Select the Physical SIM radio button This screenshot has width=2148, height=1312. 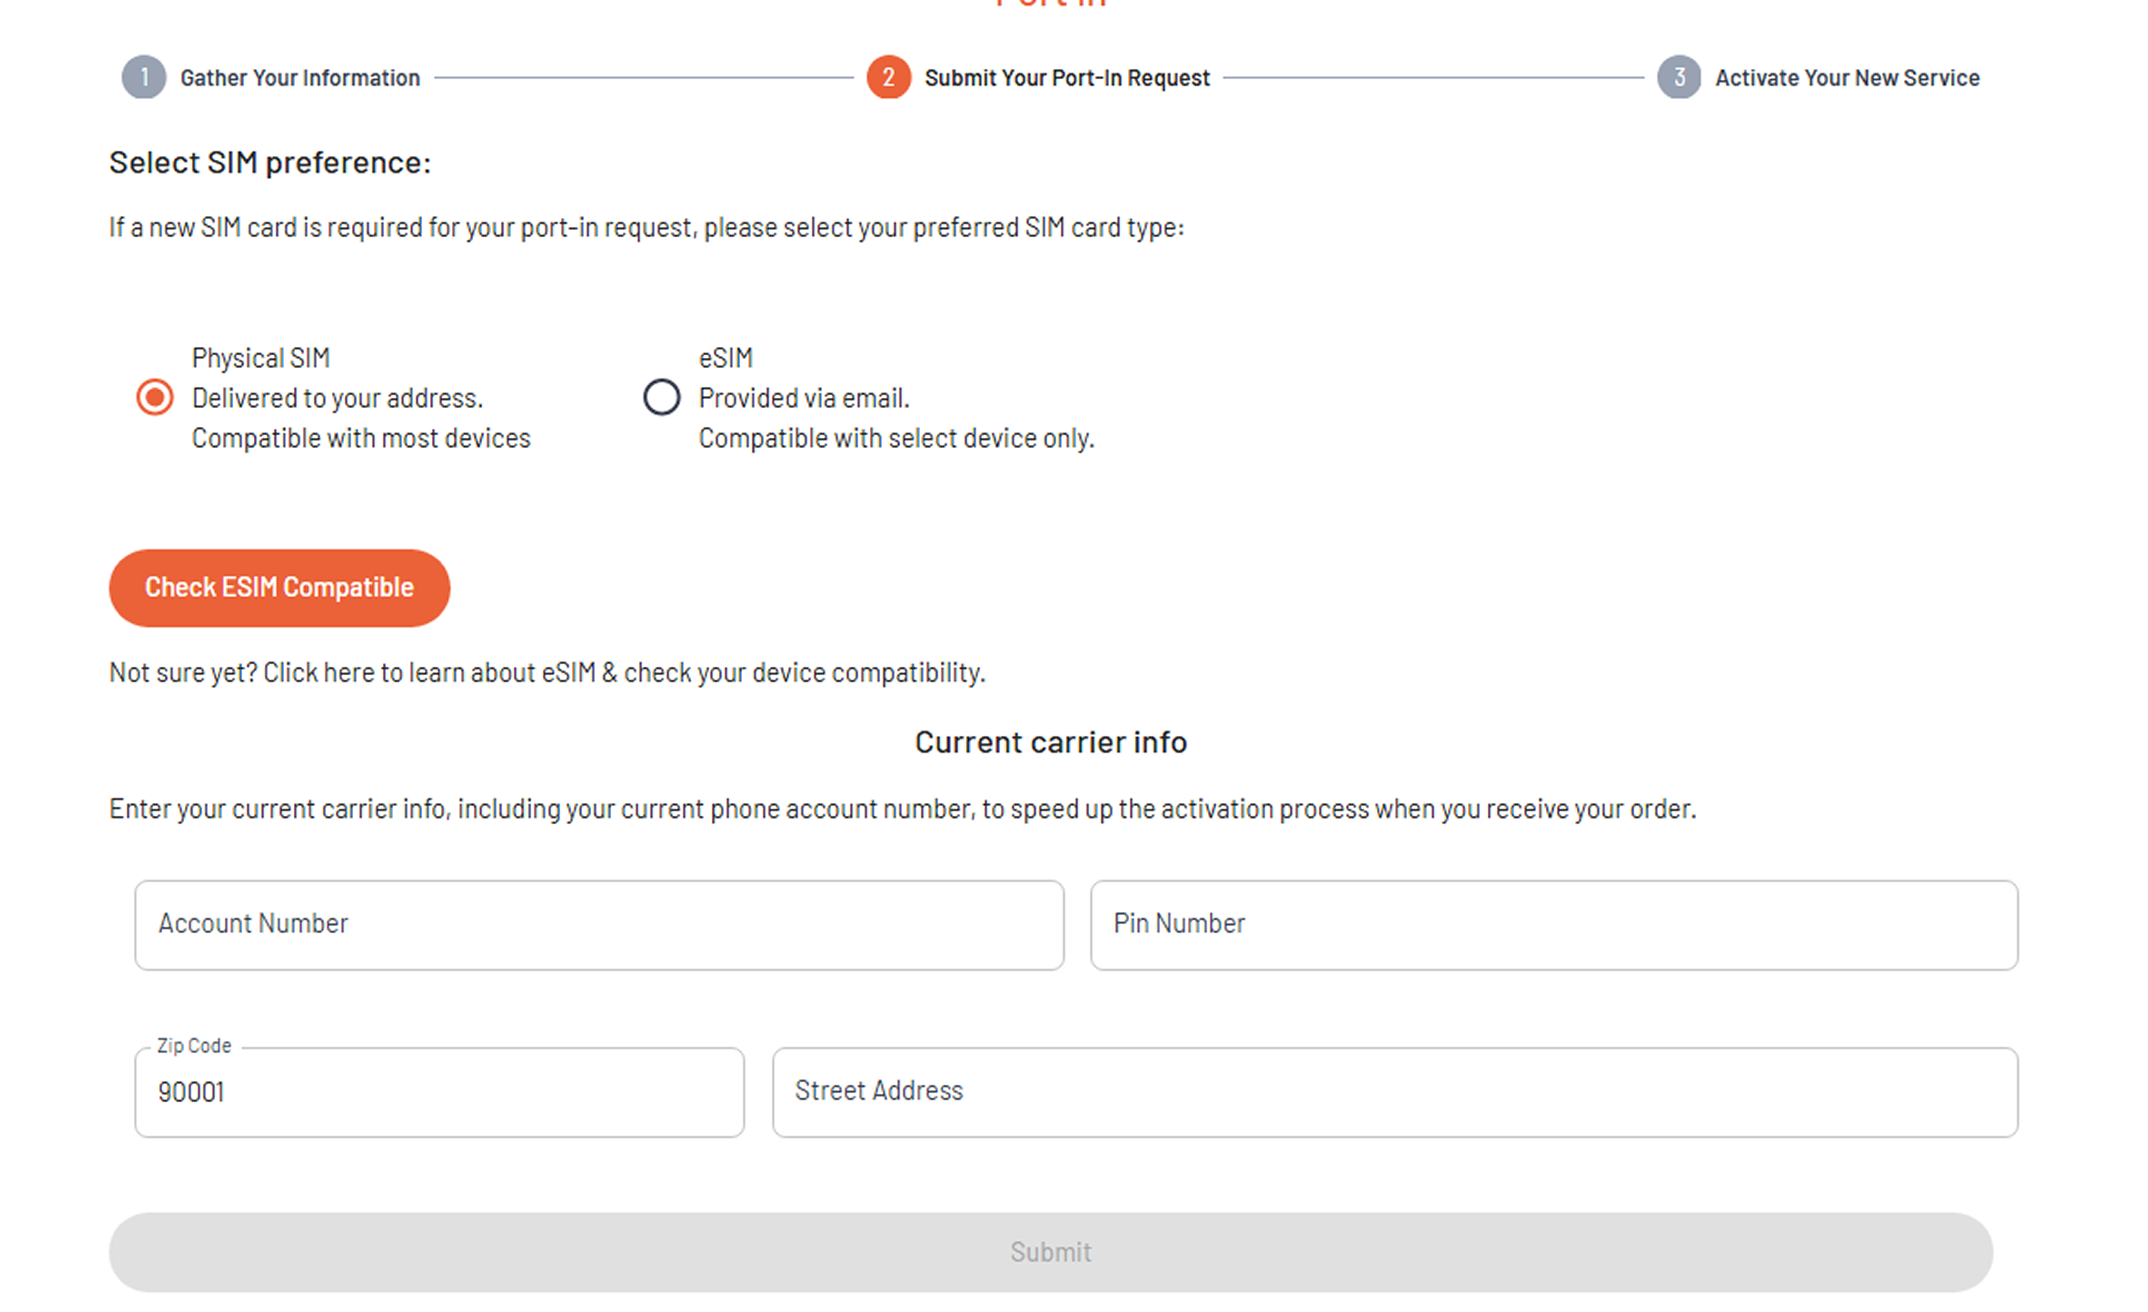154,397
